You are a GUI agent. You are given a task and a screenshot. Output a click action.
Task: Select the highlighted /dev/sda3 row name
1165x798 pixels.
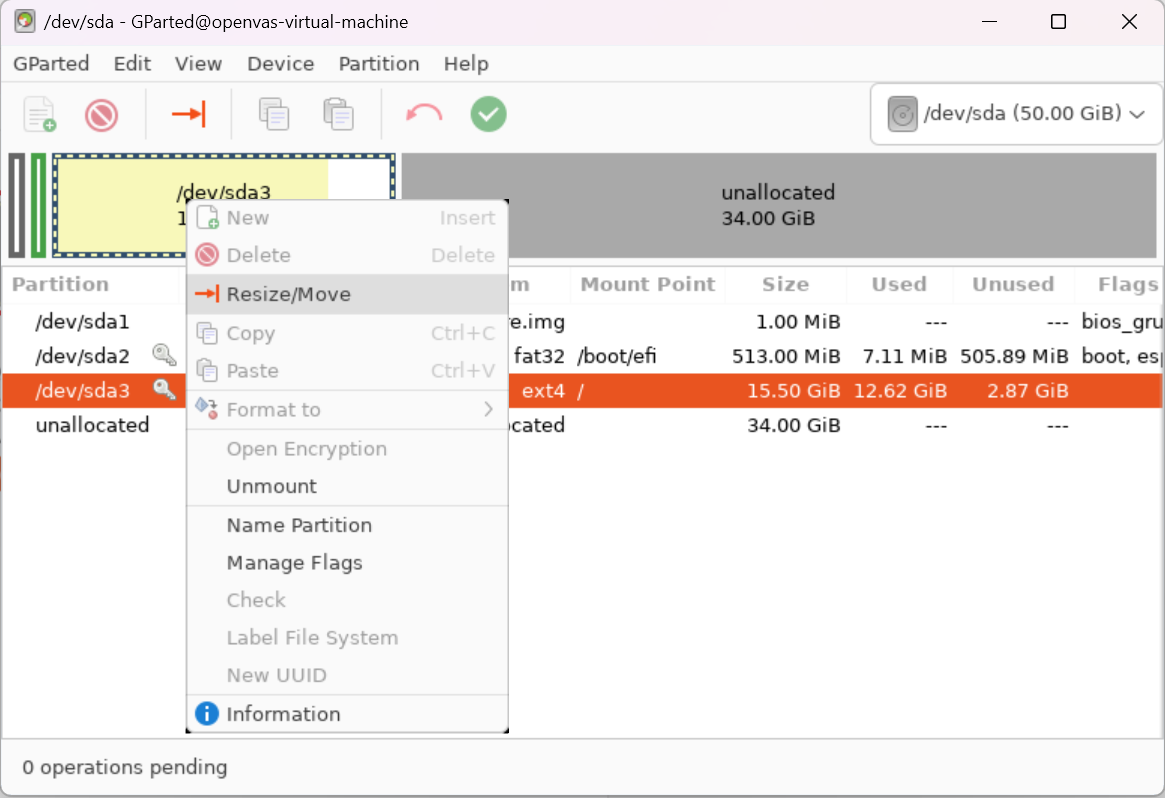(82, 390)
